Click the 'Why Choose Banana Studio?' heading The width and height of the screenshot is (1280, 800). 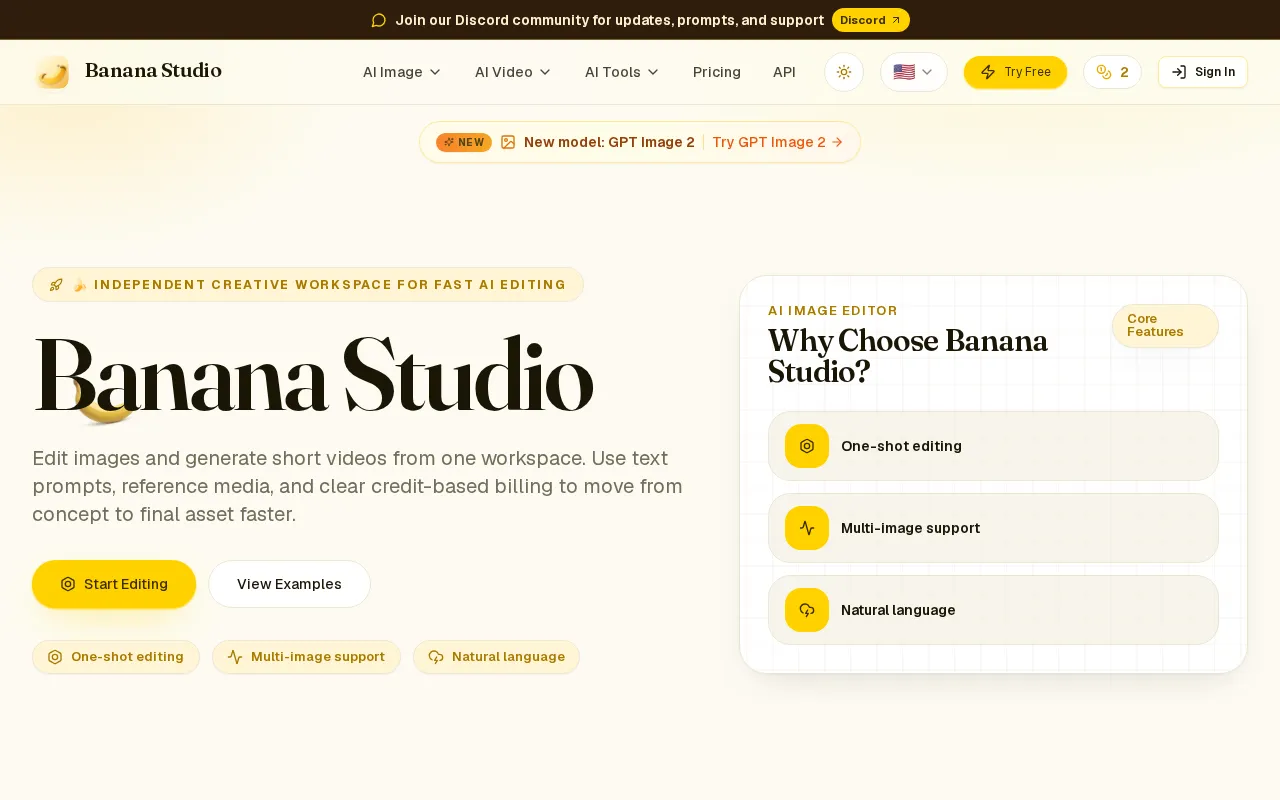tap(908, 356)
